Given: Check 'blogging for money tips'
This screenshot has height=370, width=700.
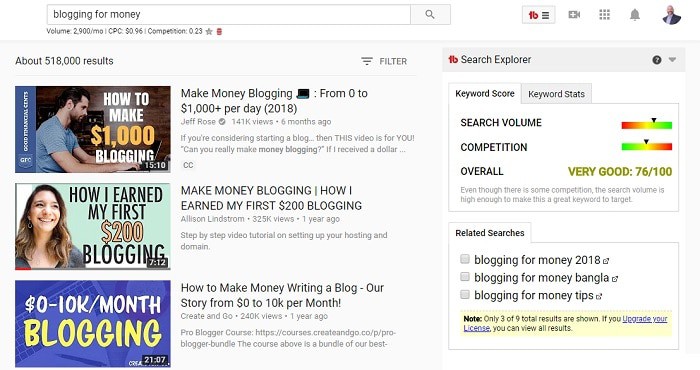Looking at the screenshot, I should [x=465, y=295].
